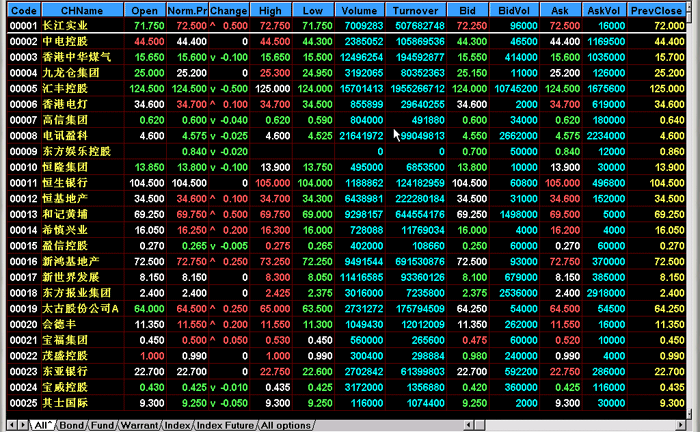Click volume value 12496254
Image resolution: width=700 pixels, height=432 pixels.
(x=361, y=57)
